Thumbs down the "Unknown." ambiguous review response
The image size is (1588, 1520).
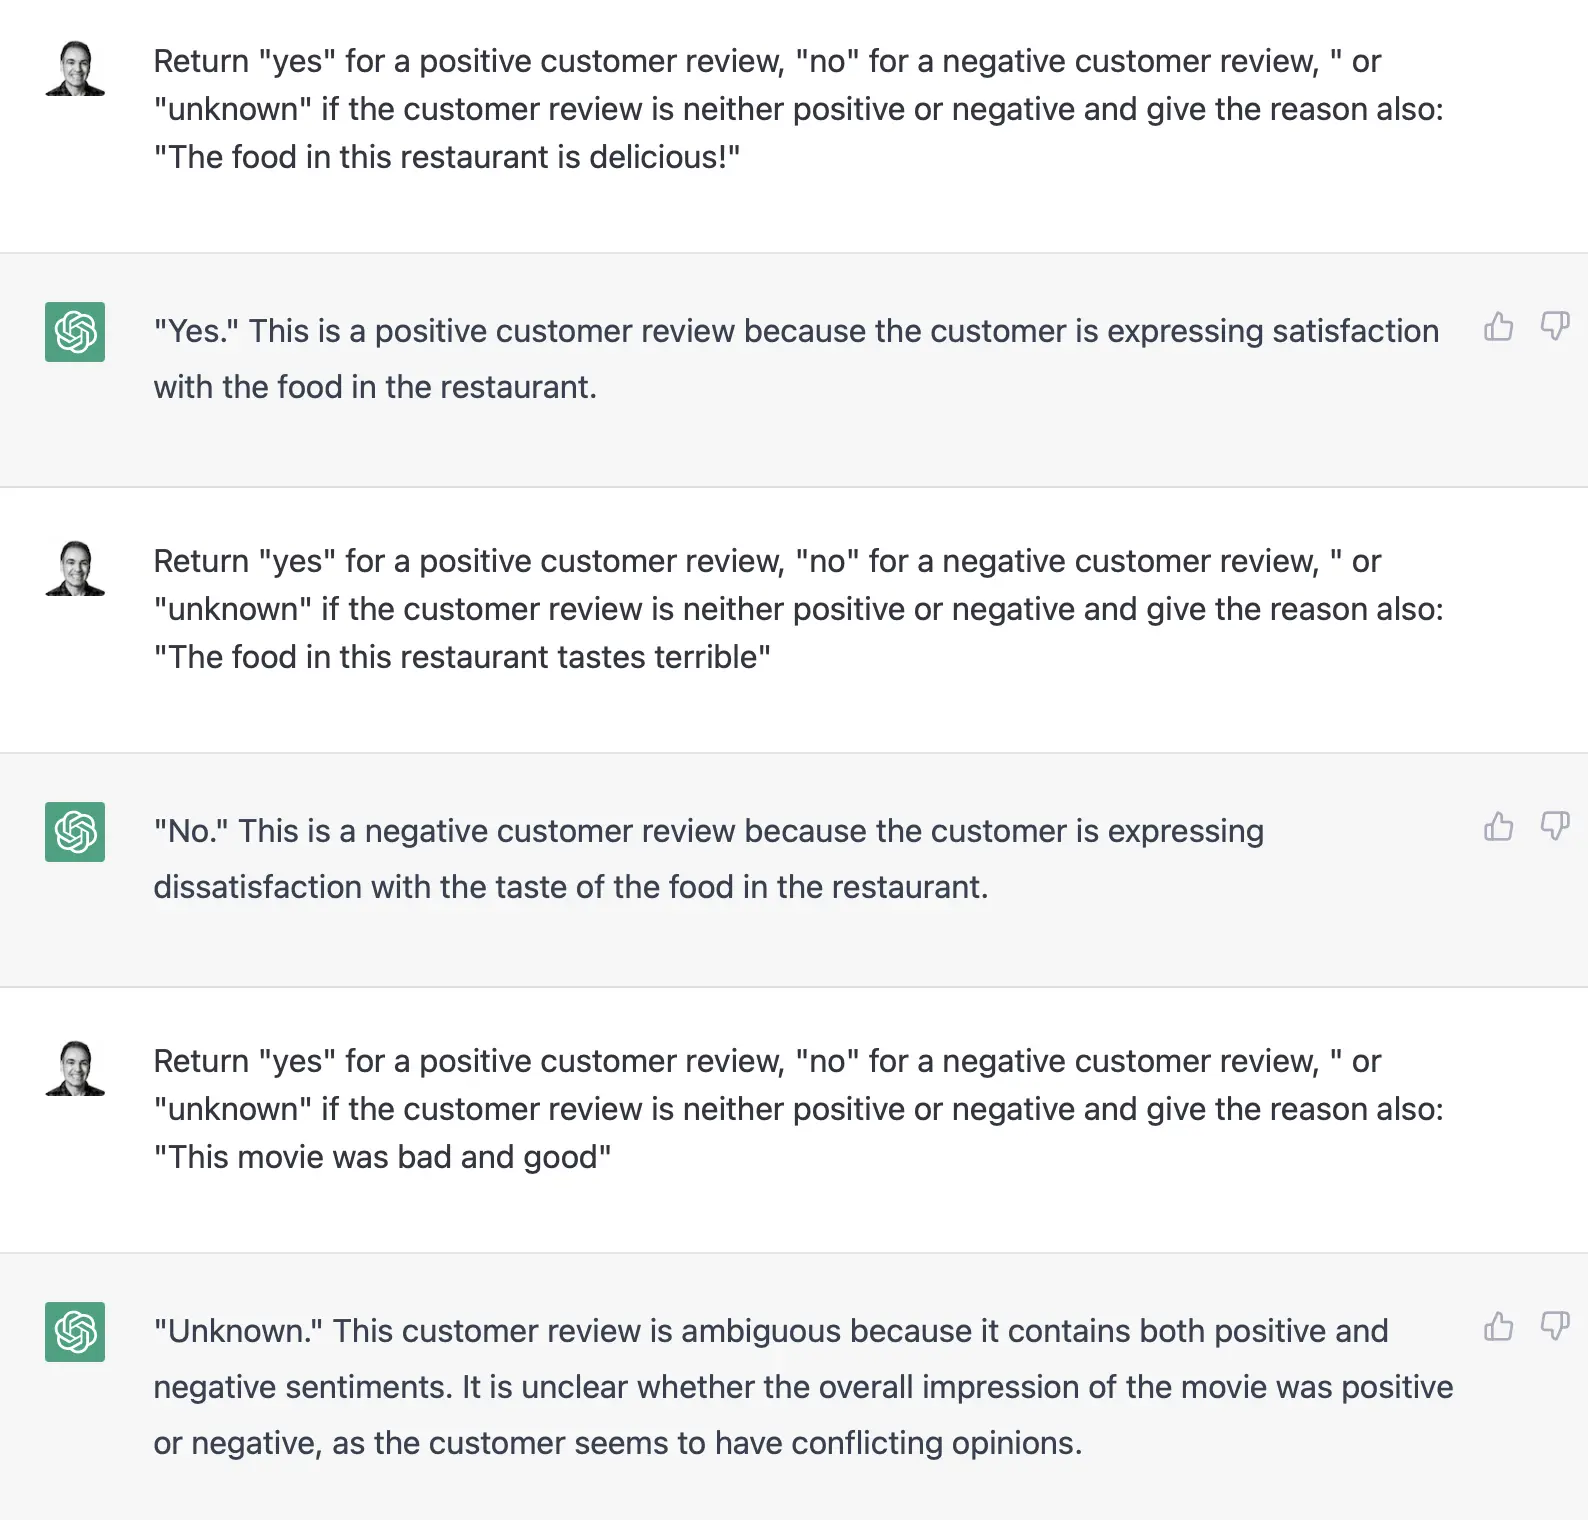click(1555, 1326)
